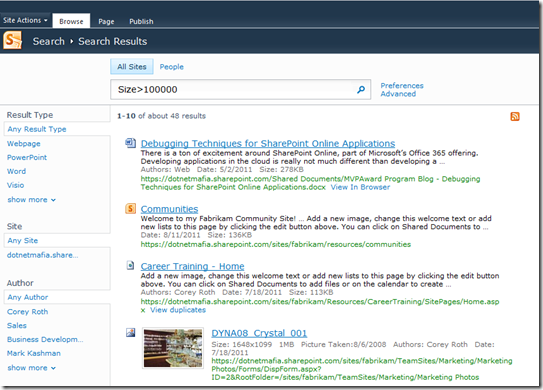Click the magnifier search icon
Image resolution: width=543 pixels, height=390 pixels.
point(361,90)
